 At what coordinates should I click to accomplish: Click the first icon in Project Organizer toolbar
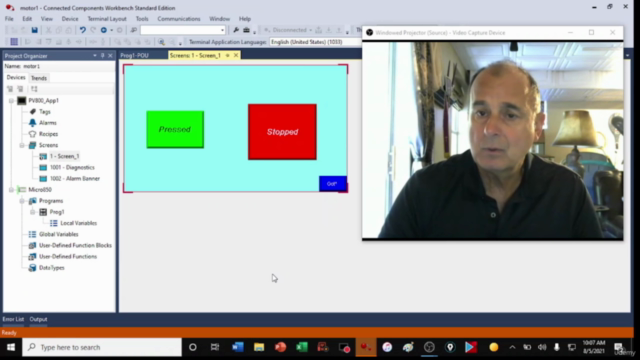click(10, 89)
